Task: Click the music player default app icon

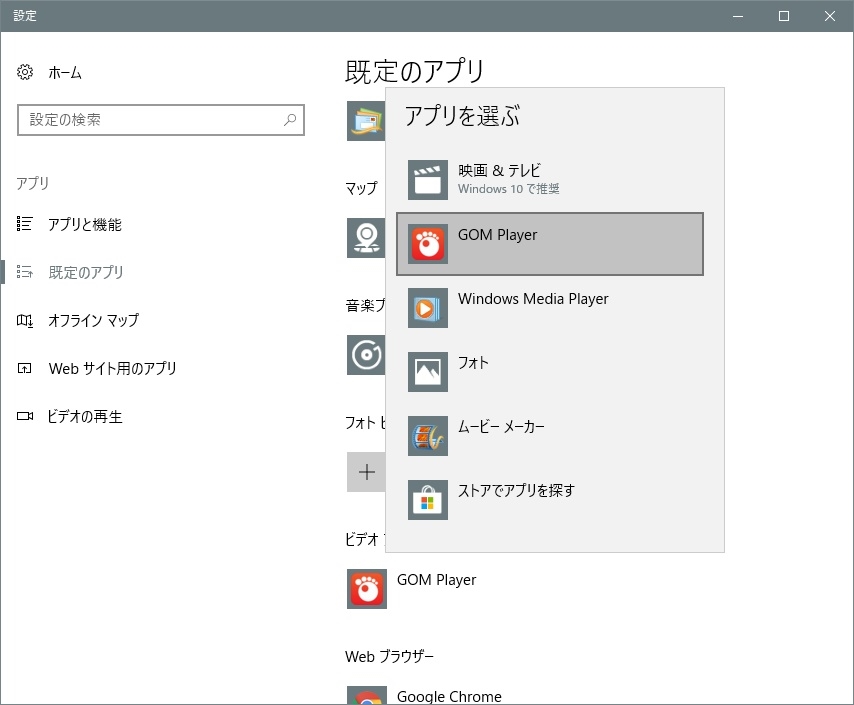Action: [x=365, y=355]
